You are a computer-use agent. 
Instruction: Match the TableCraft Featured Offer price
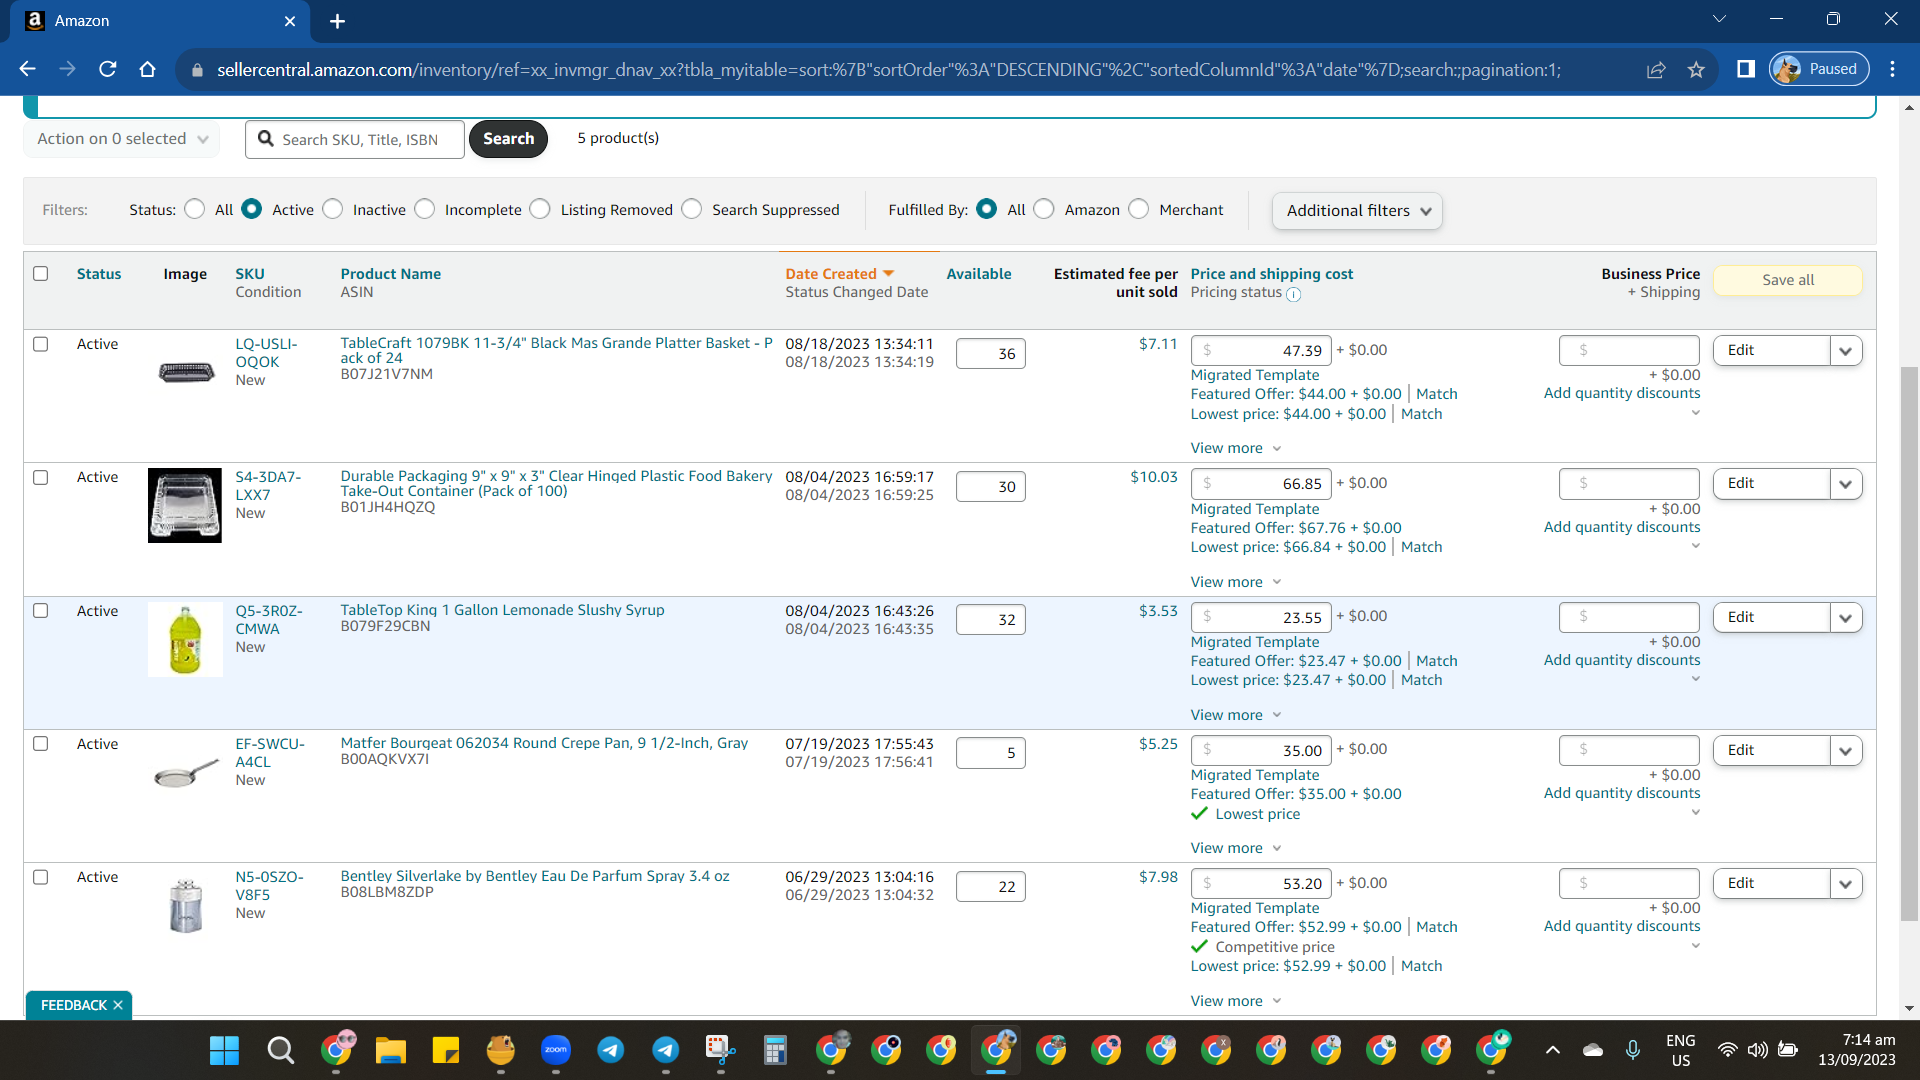tap(1437, 394)
